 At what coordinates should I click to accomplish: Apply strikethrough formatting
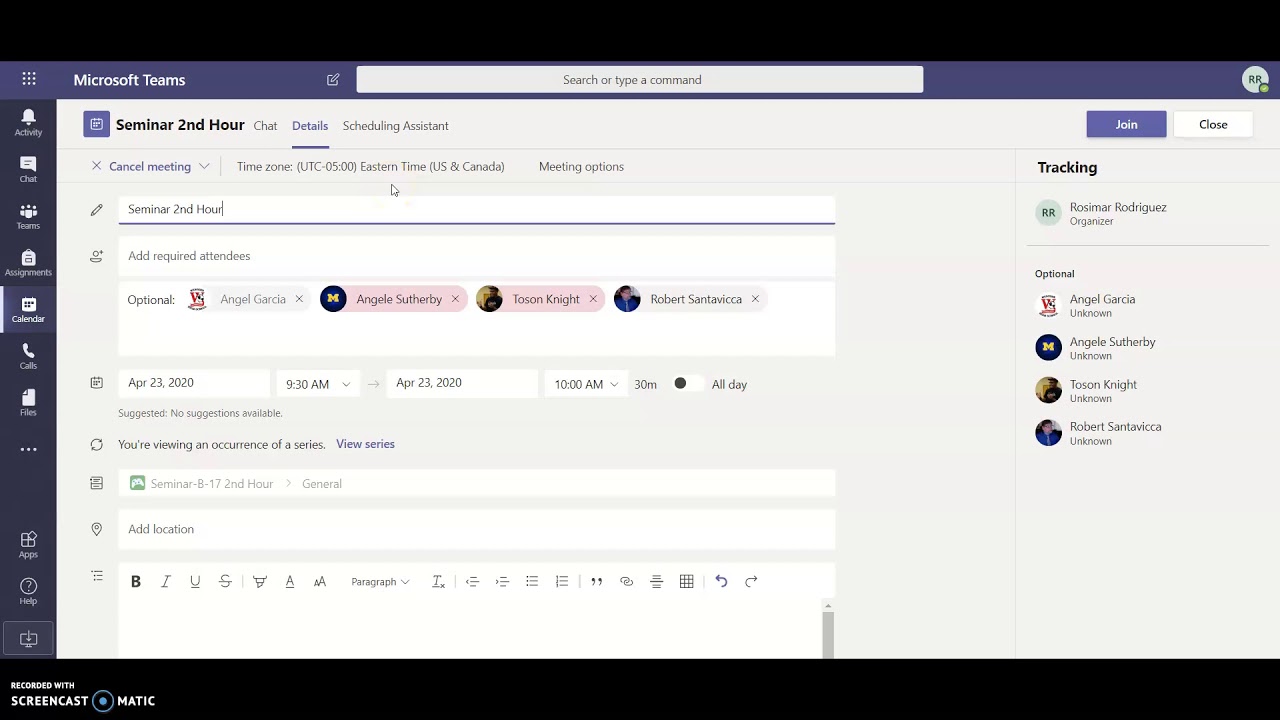(225, 581)
